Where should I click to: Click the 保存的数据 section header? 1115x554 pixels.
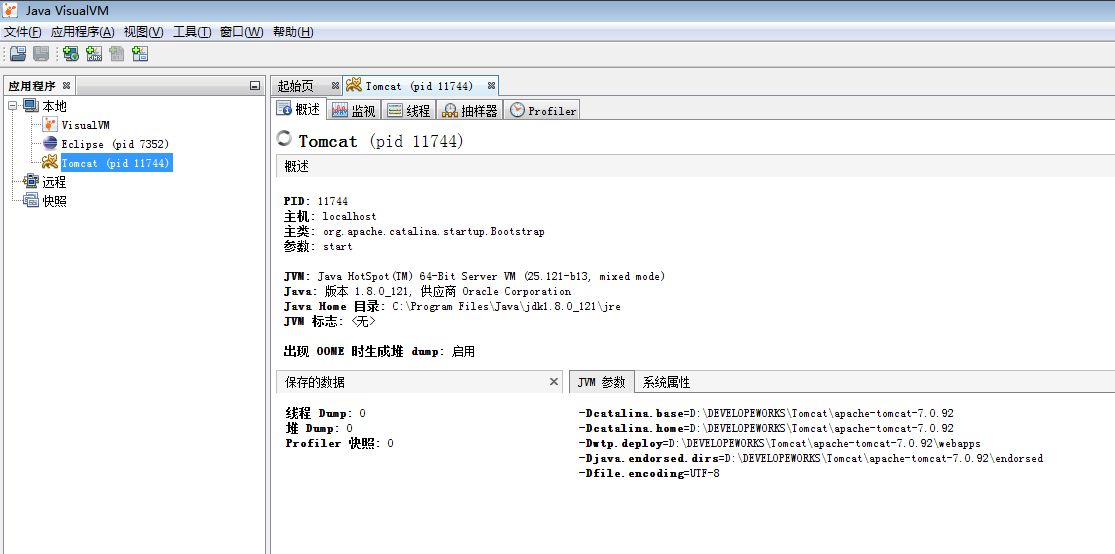(x=419, y=382)
